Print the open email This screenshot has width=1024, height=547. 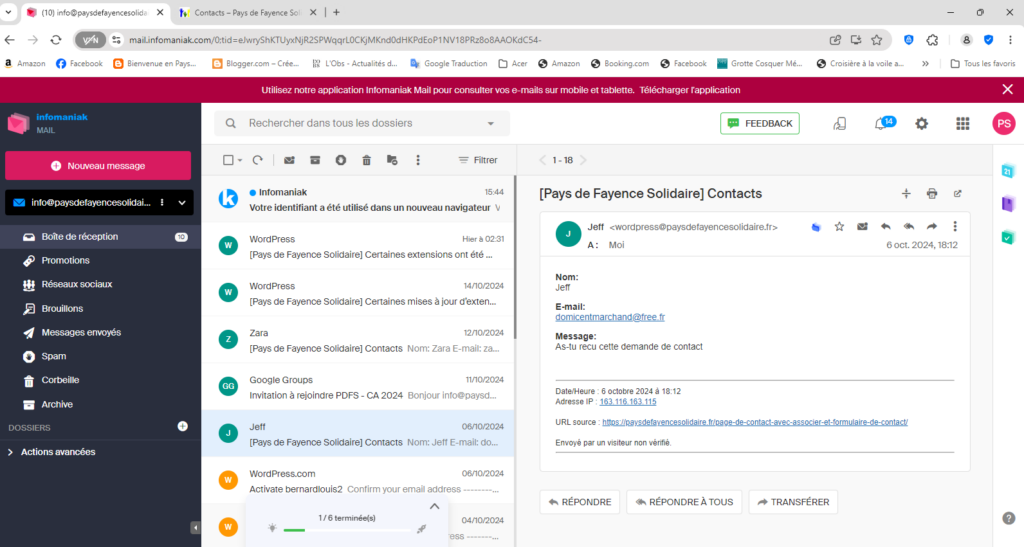932,194
